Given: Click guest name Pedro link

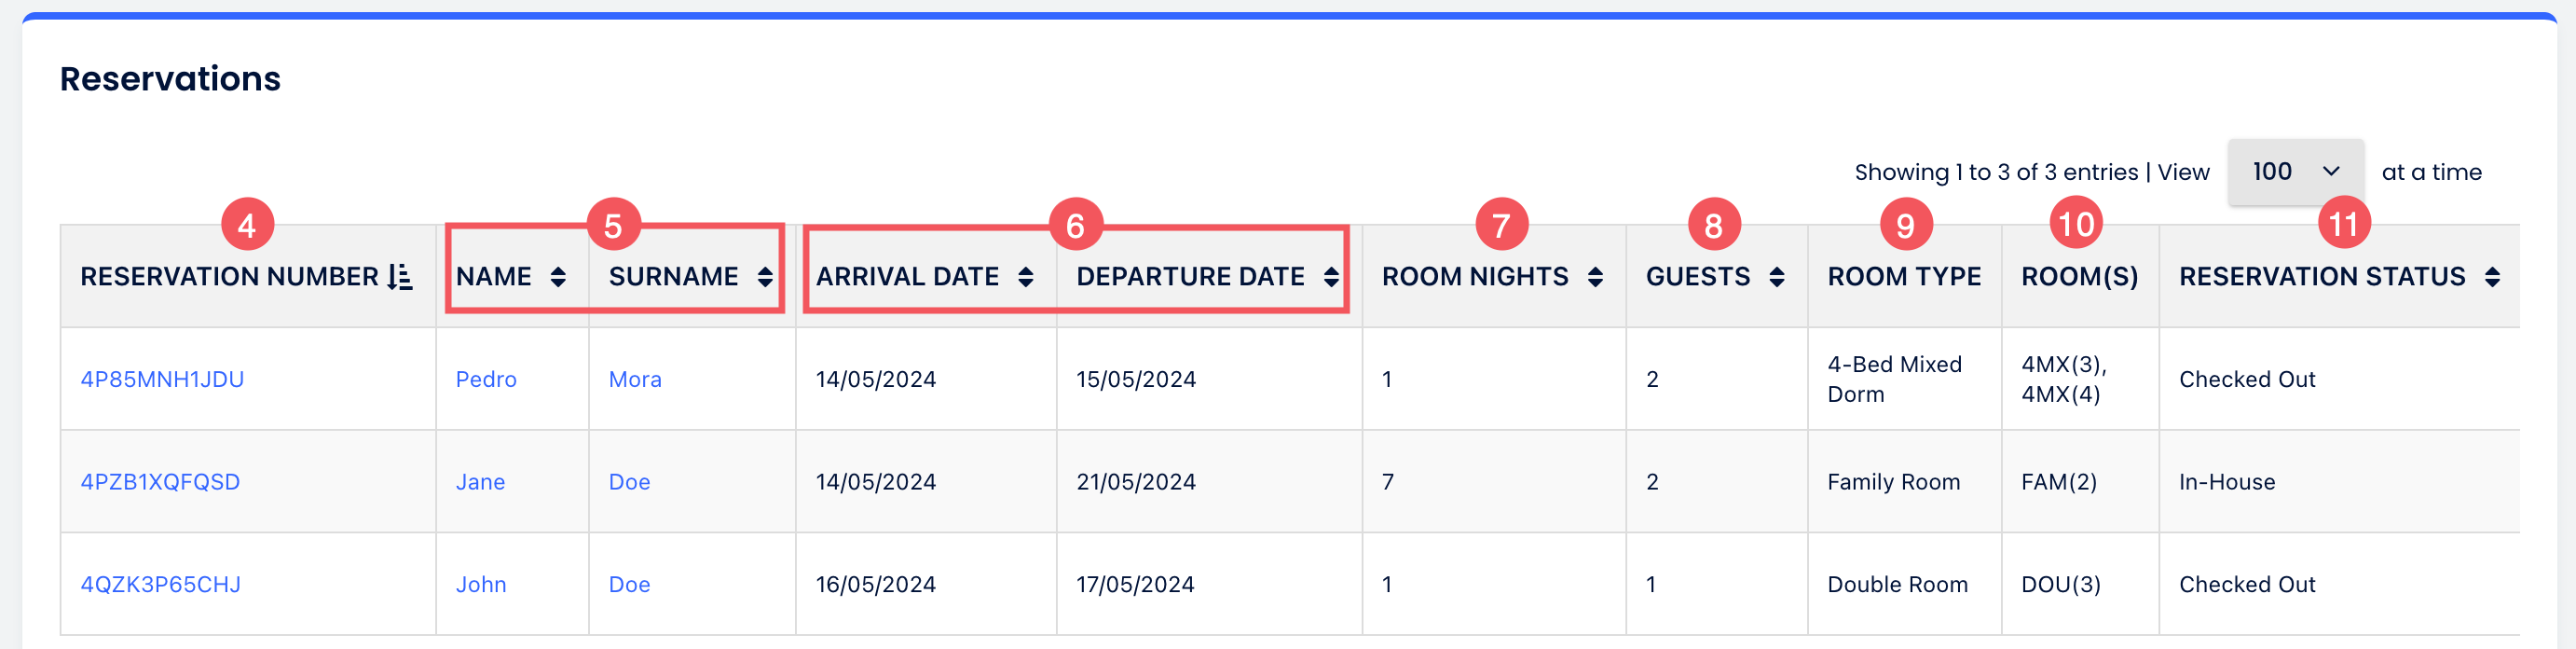Looking at the screenshot, I should coord(486,380).
